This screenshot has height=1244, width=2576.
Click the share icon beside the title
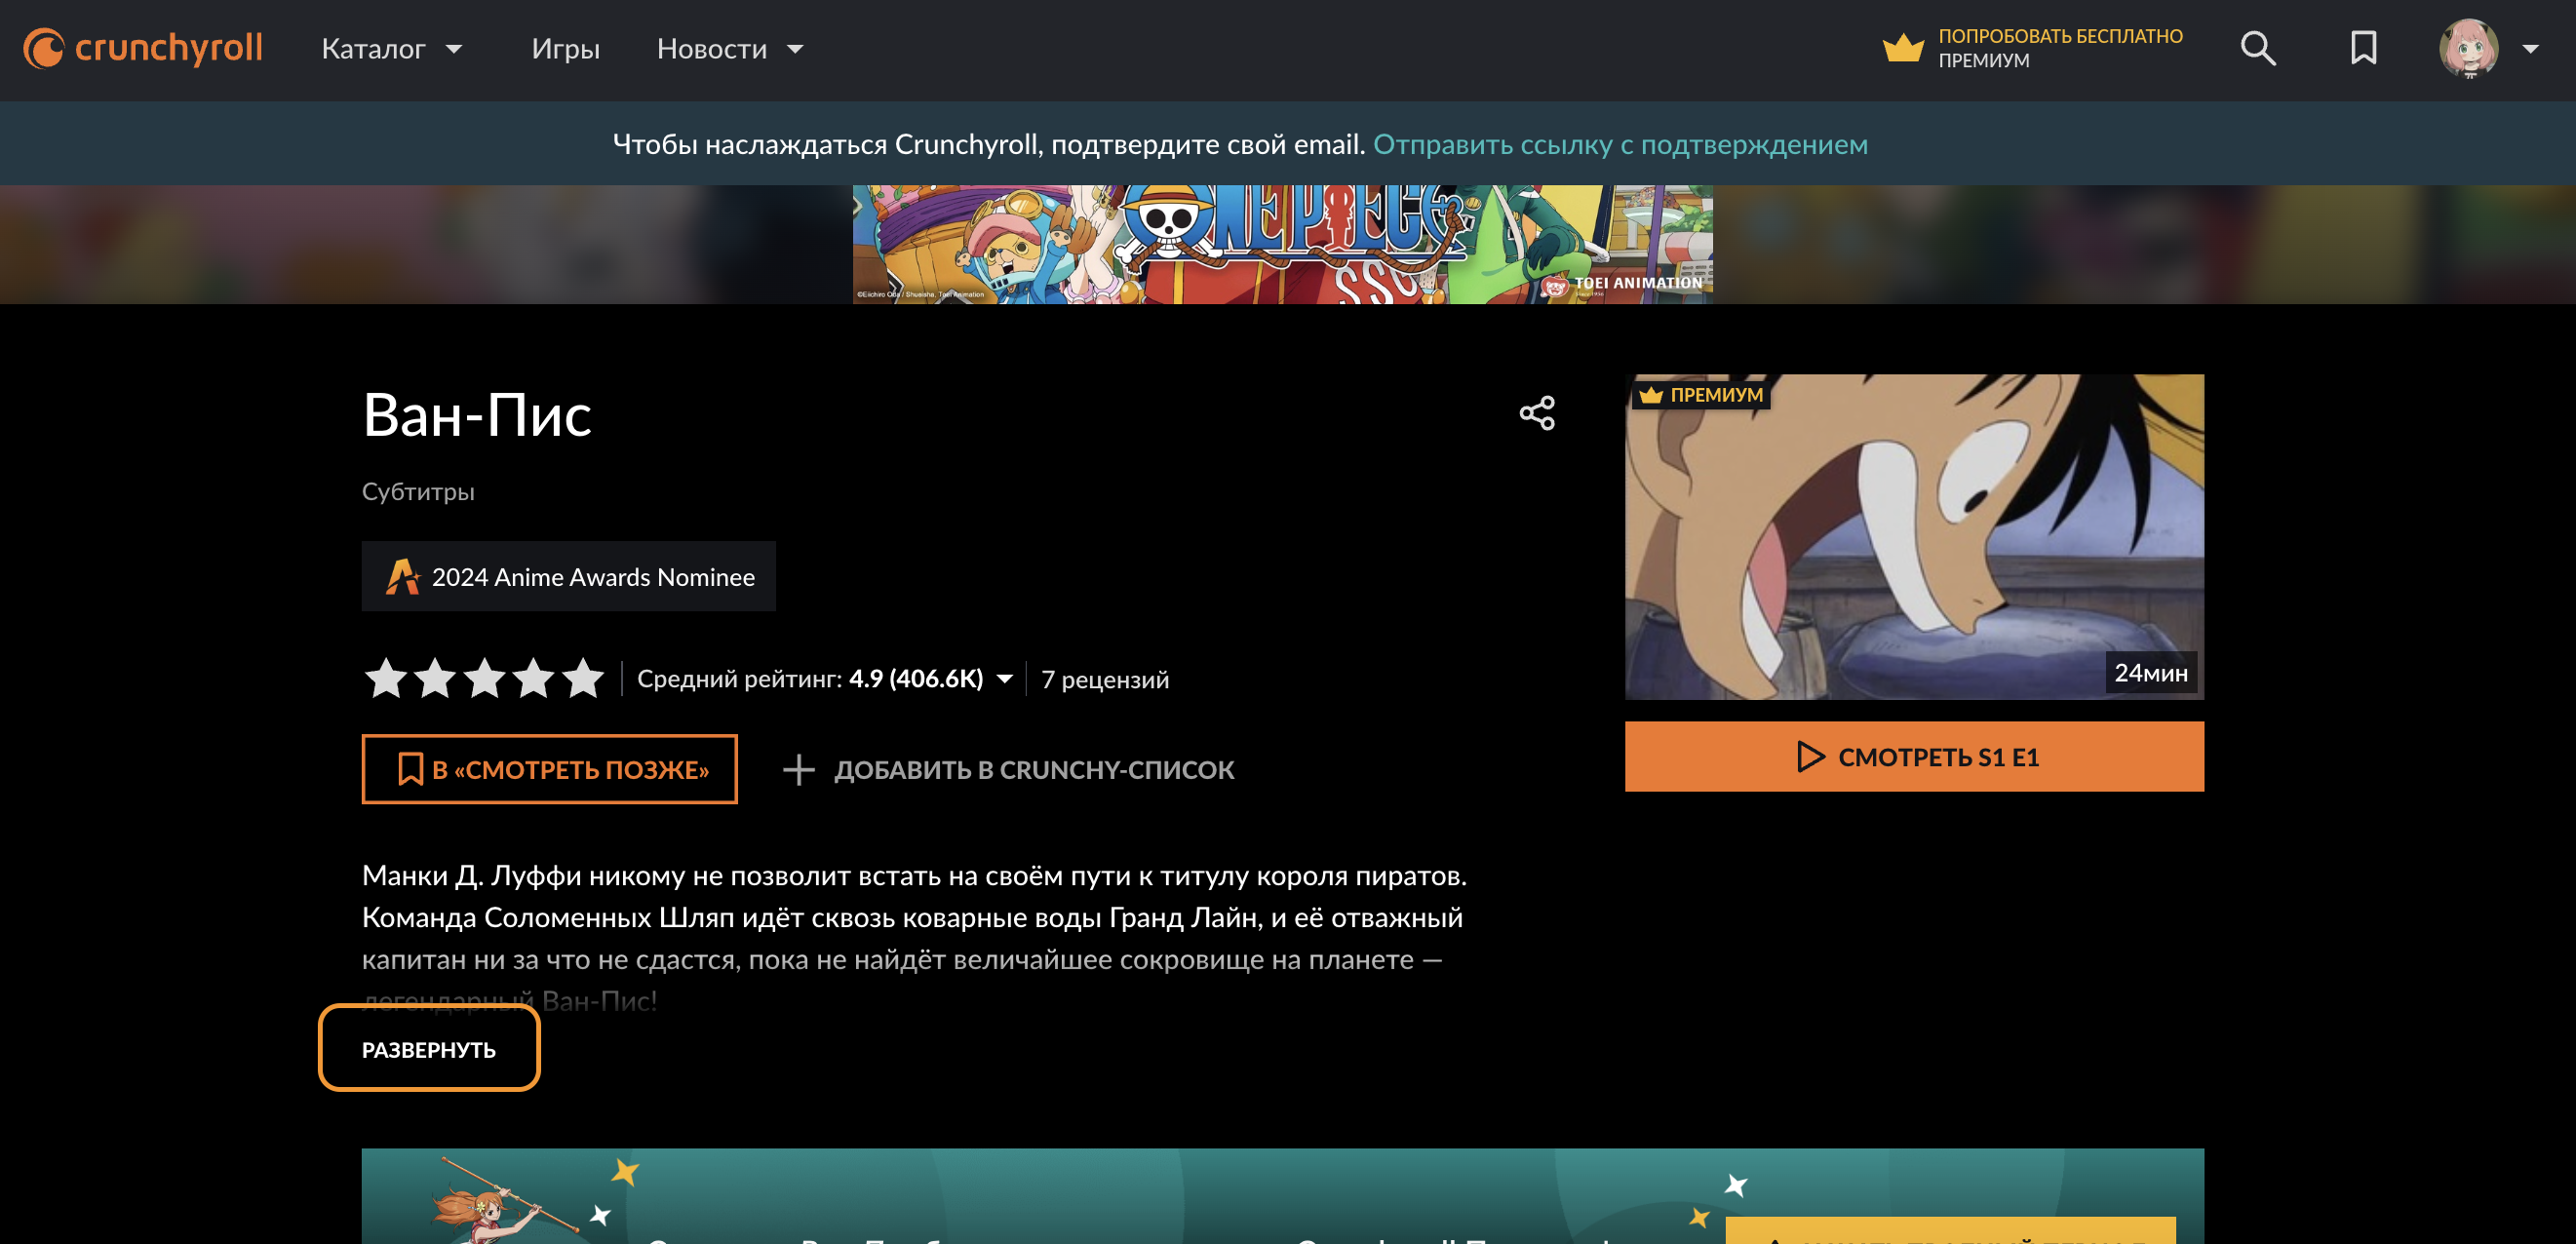(1537, 413)
